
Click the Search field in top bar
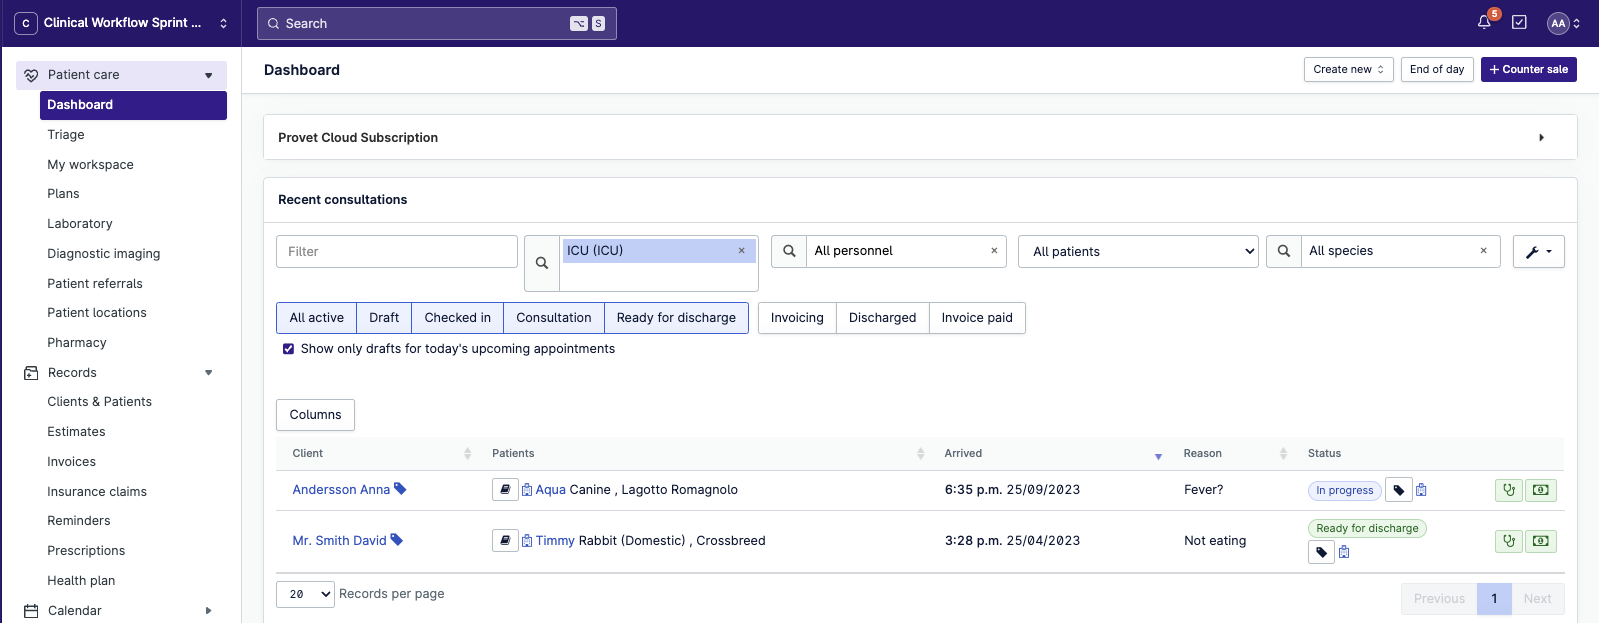(x=437, y=24)
